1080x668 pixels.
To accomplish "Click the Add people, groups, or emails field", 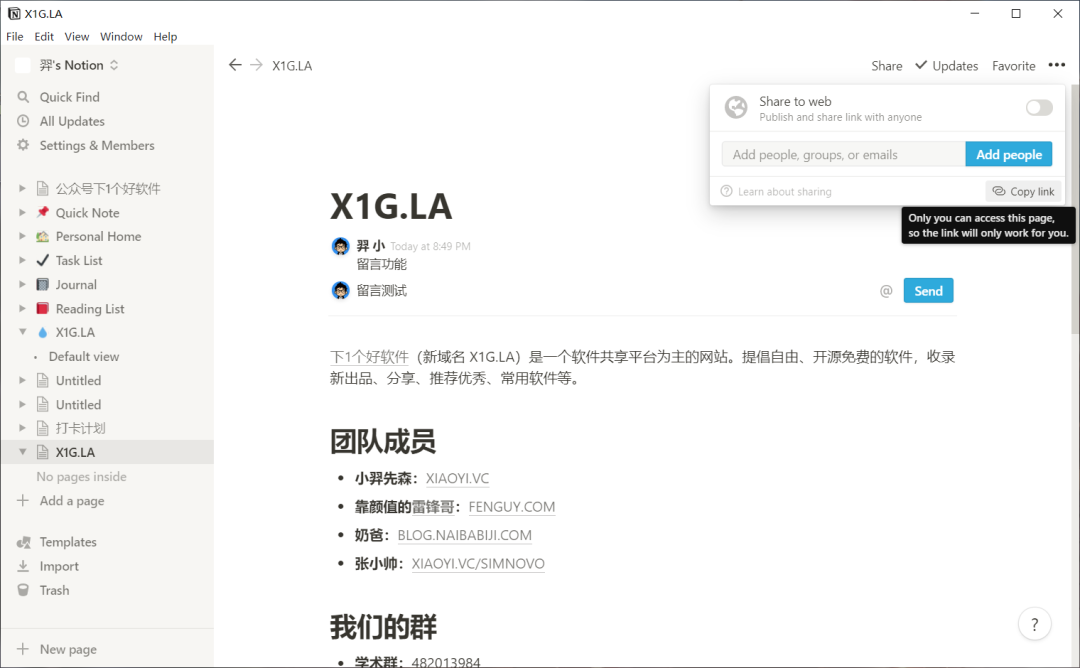I will pyautogui.click(x=843, y=154).
